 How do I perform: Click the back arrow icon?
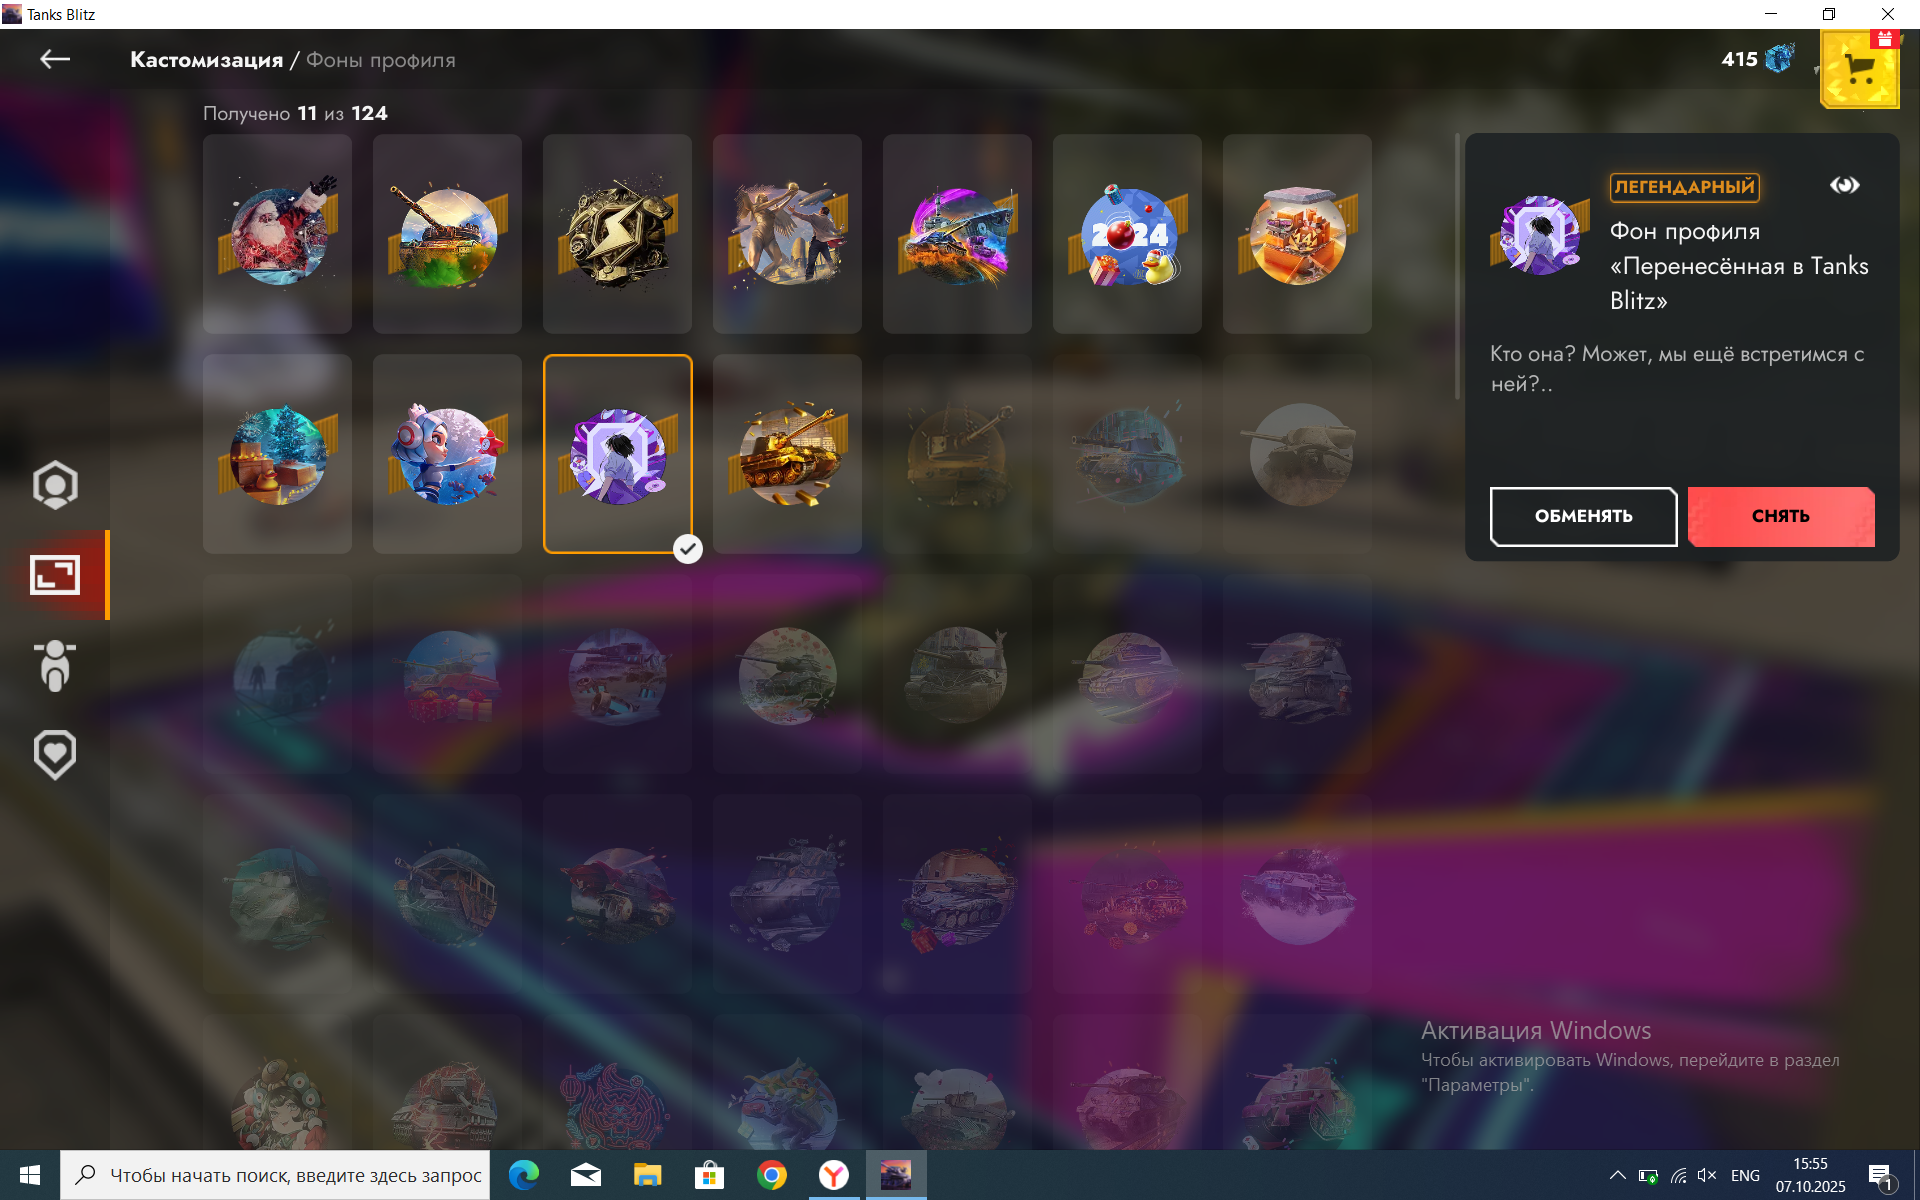55,60
